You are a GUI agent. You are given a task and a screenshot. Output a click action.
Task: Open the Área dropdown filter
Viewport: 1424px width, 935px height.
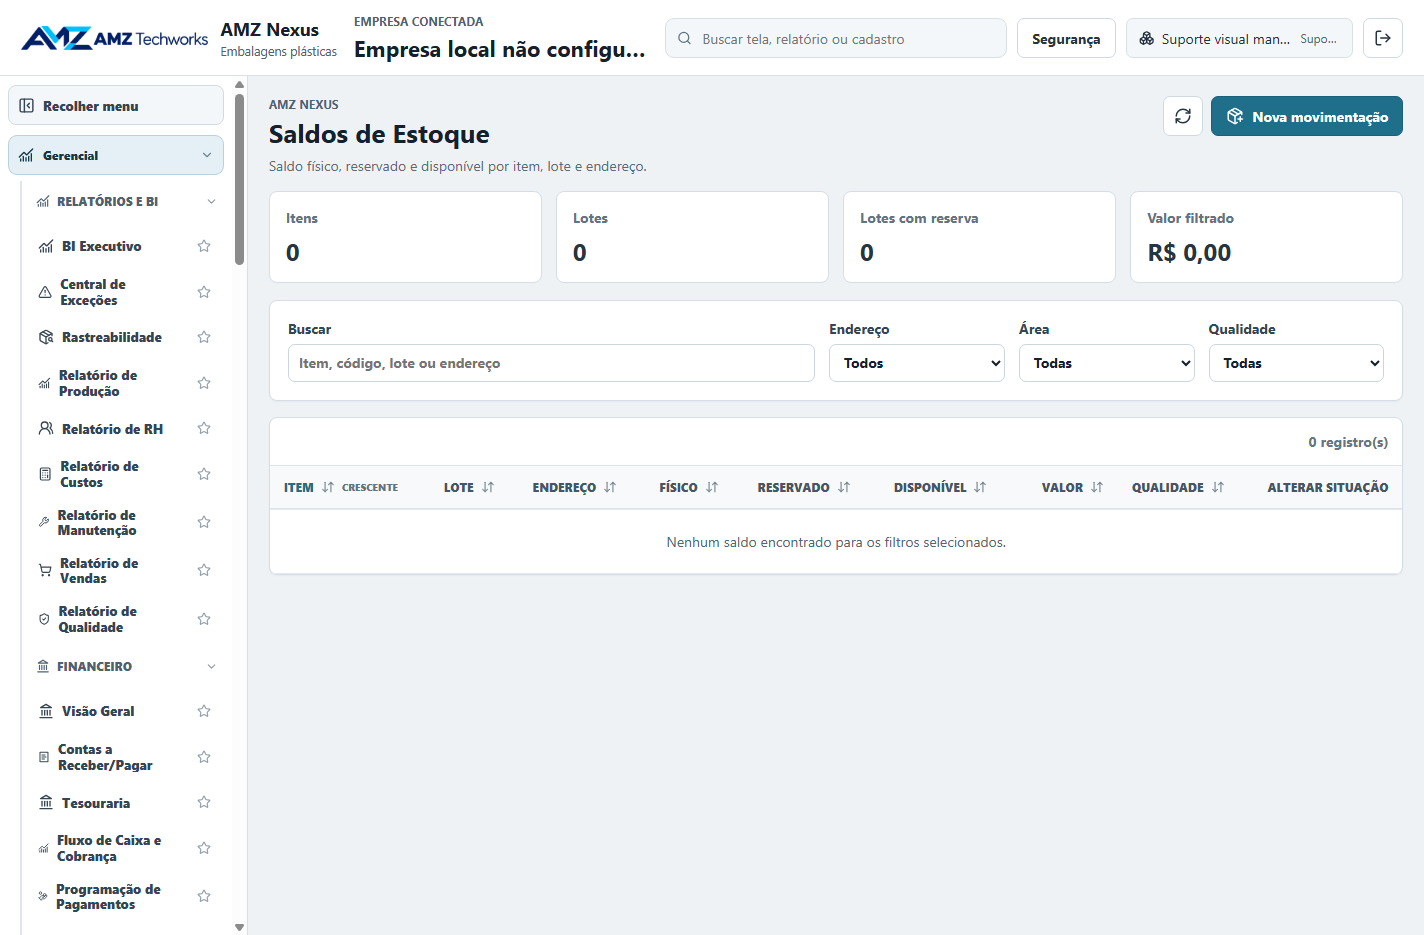tap(1107, 363)
